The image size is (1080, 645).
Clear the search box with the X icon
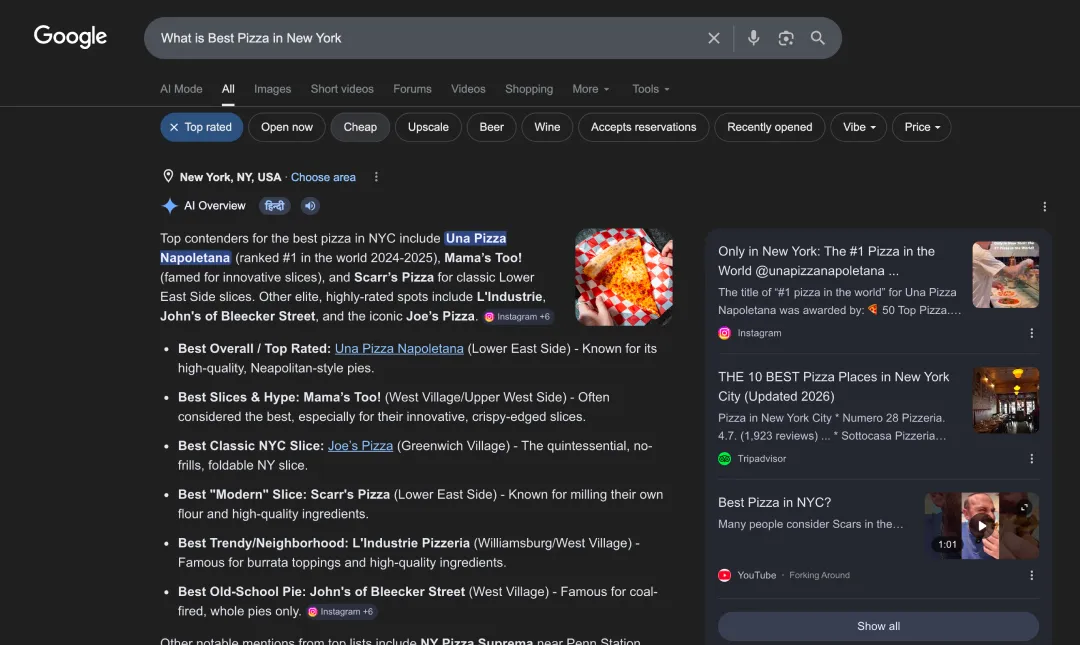click(714, 38)
